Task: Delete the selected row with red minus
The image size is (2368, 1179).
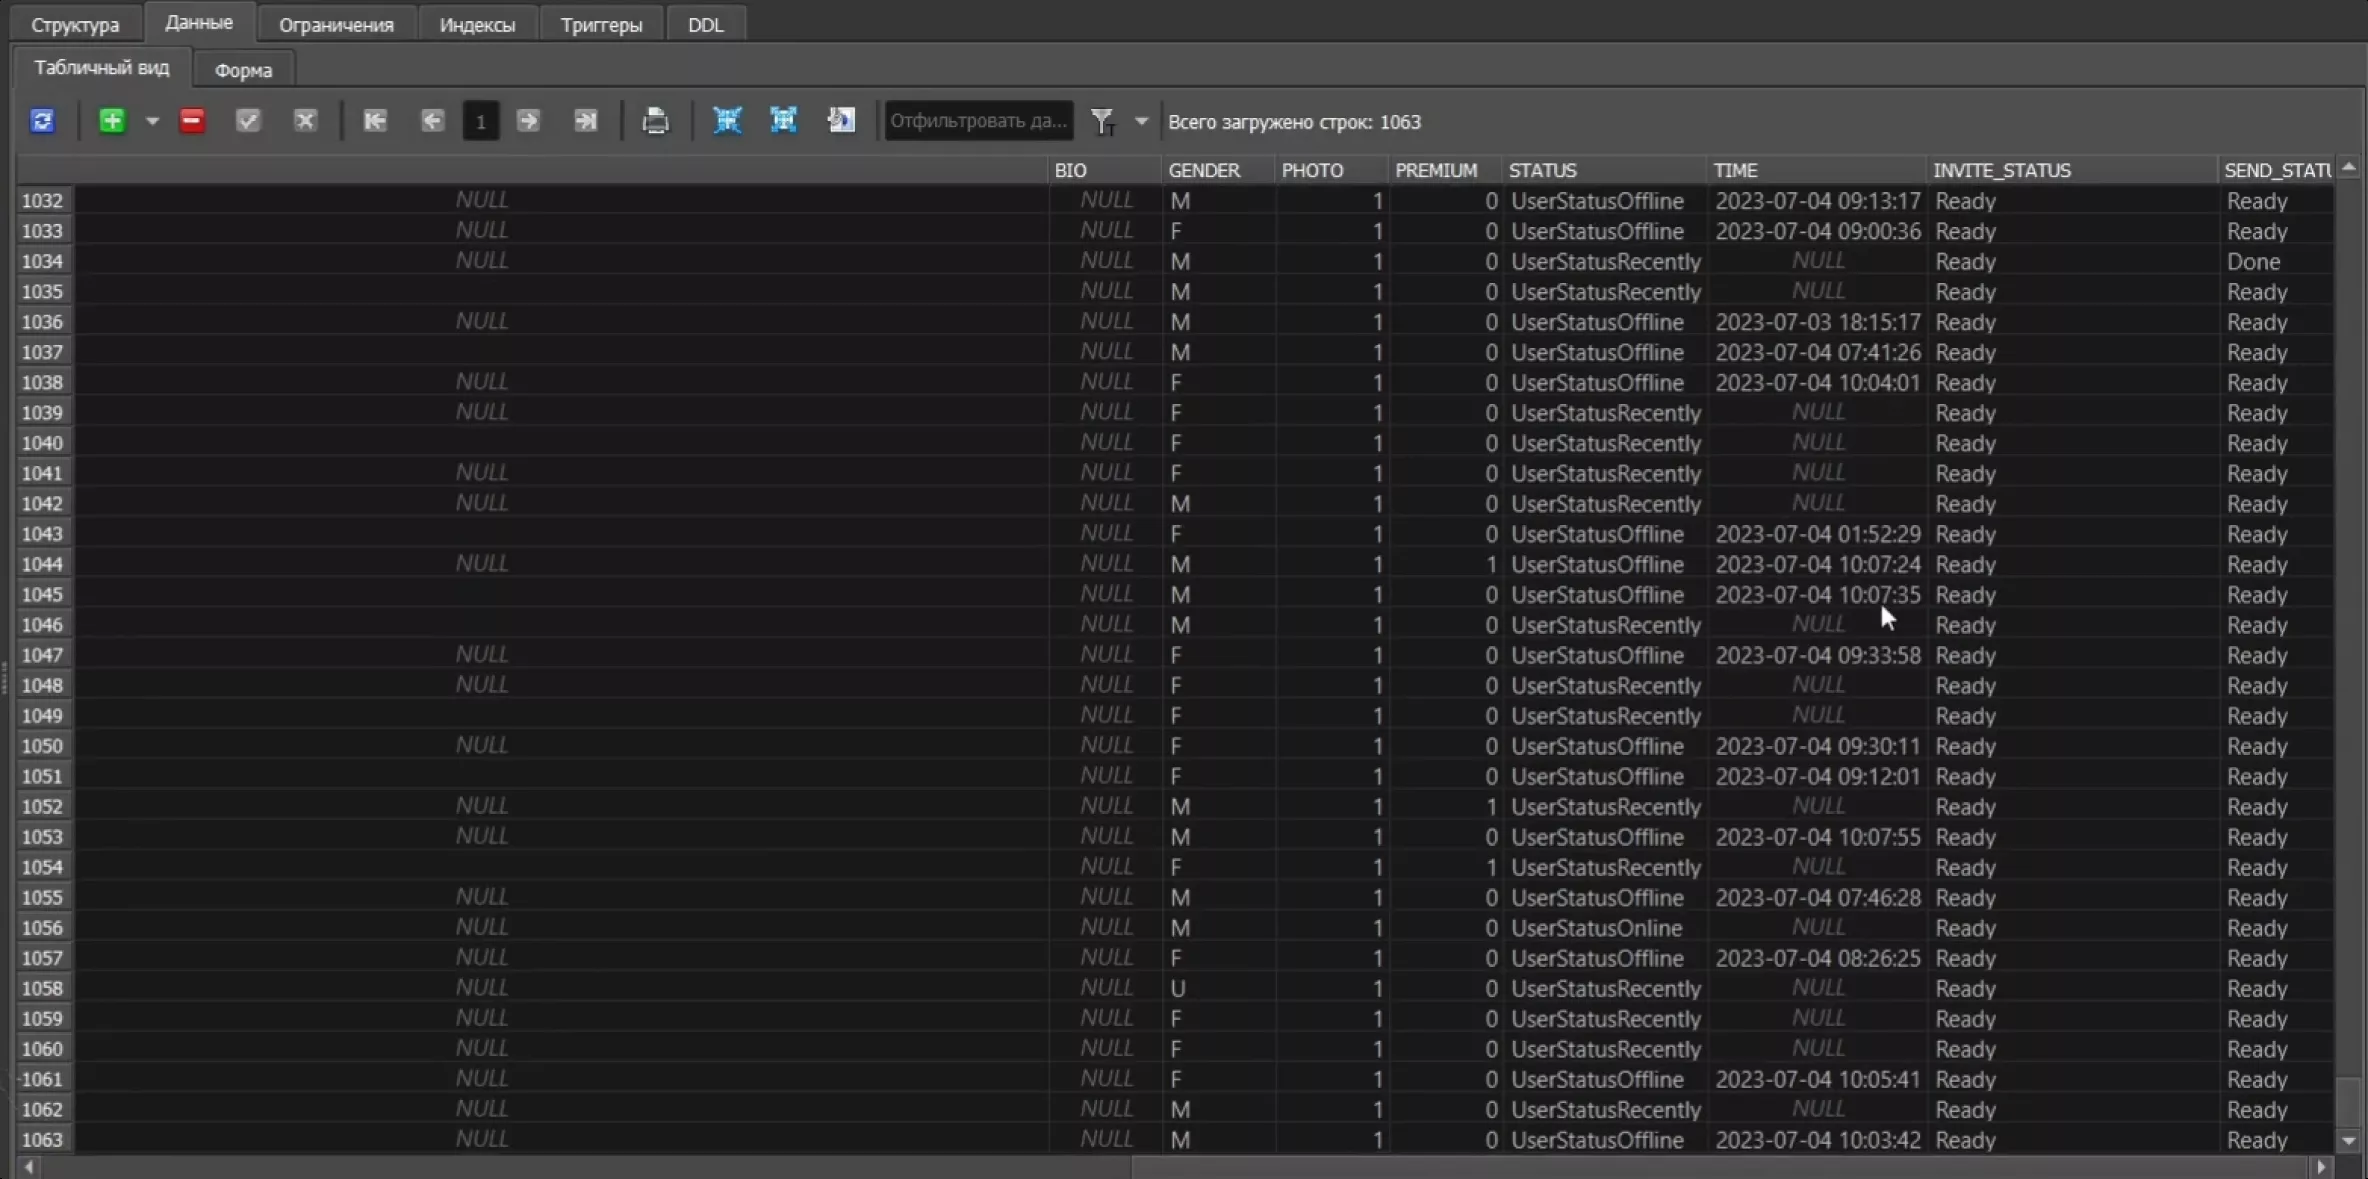Action: (192, 121)
